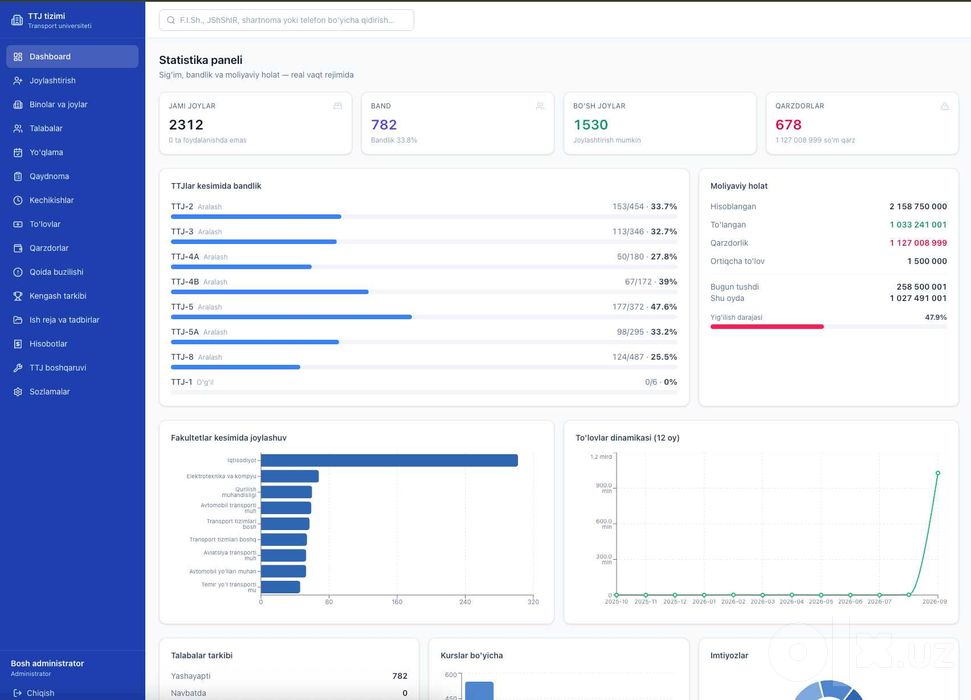The width and height of the screenshot is (971, 700).
Task: Open TTJ boshqaruvi section
Action: (72, 368)
